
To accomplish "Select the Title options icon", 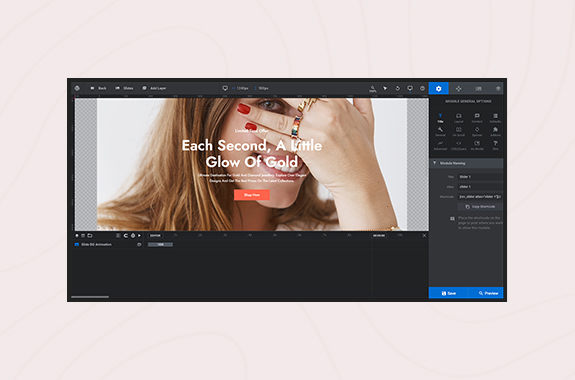I will pyautogui.click(x=440, y=118).
